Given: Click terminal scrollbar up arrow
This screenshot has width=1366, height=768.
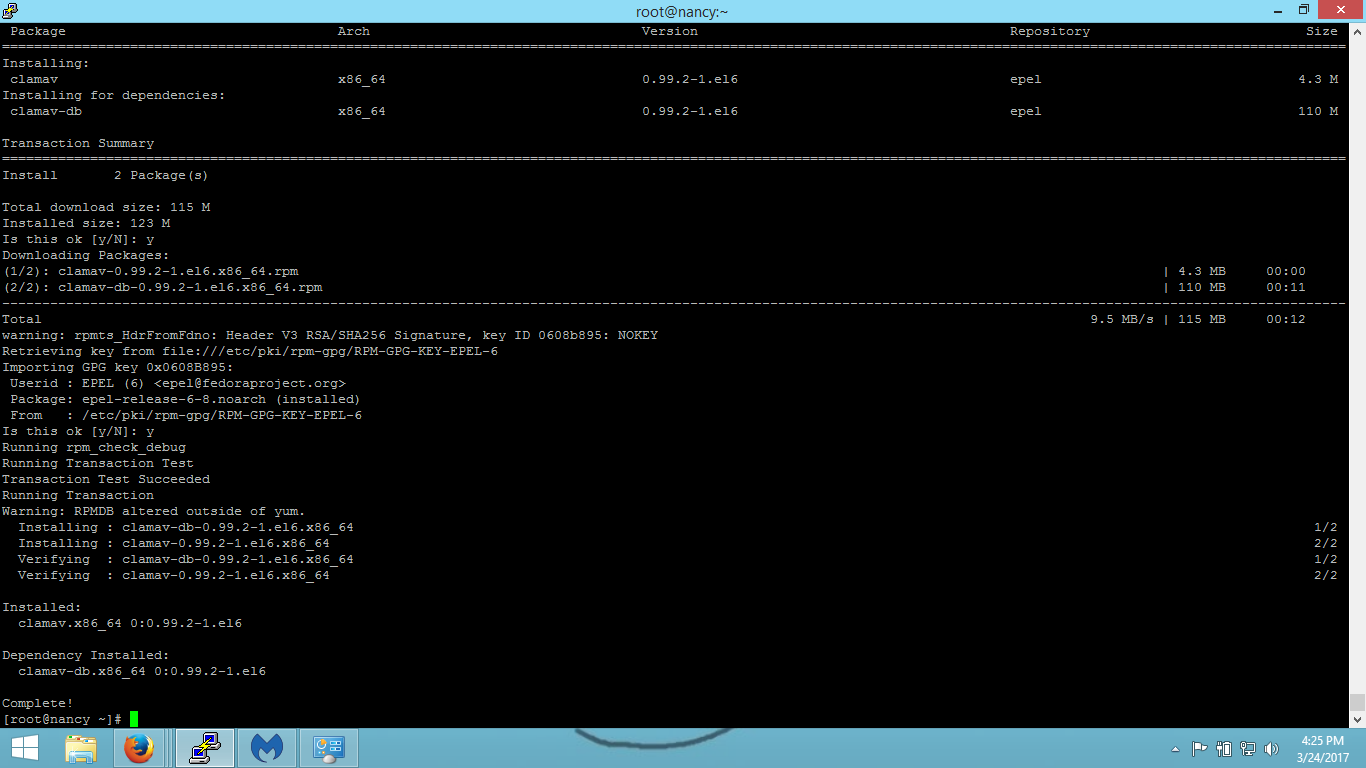Looking at the screenshot, I should click(1357, 31).
